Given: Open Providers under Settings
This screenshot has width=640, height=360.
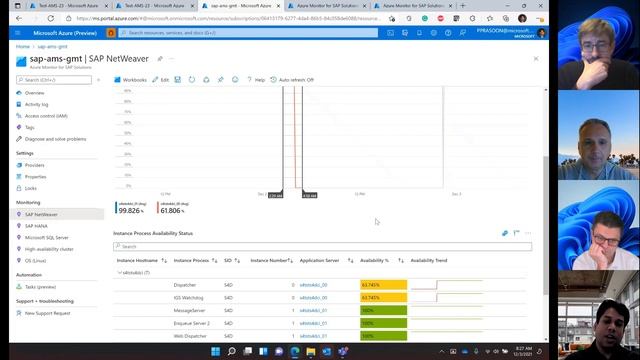Looking at the screenshot, I should [34, 165].
